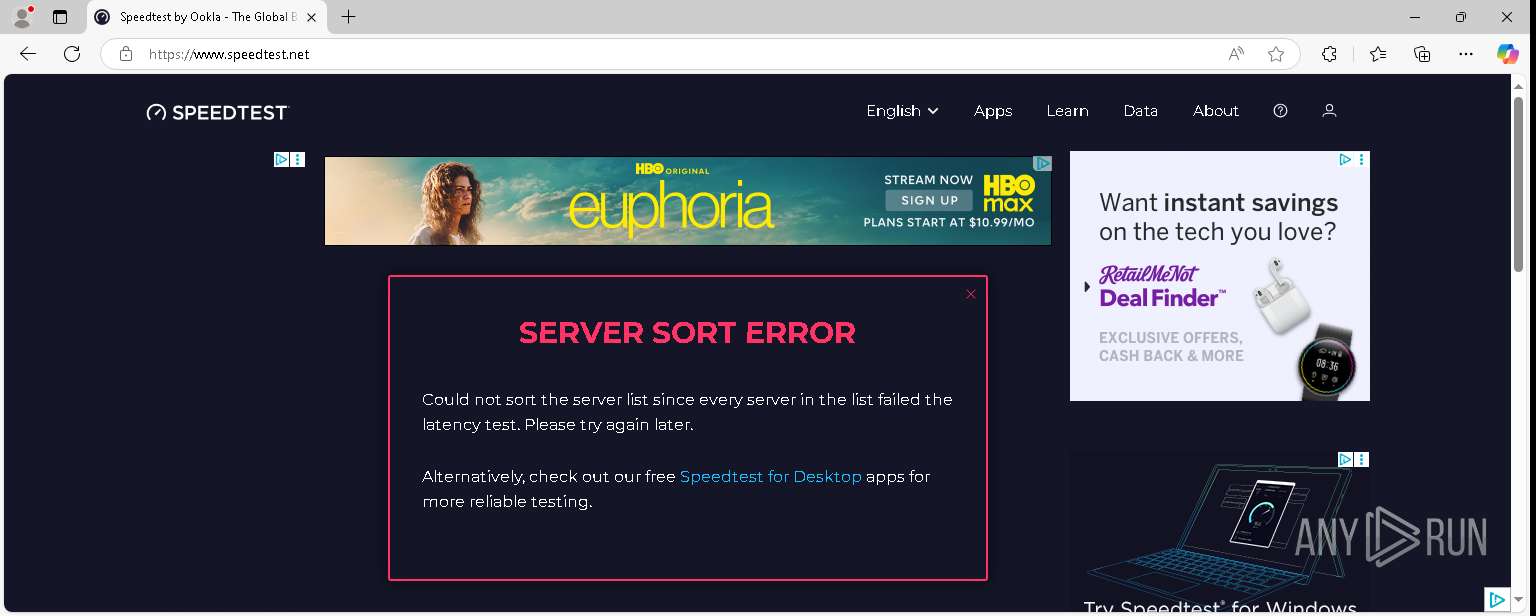Open a new tab with plus button

point(348,17)
